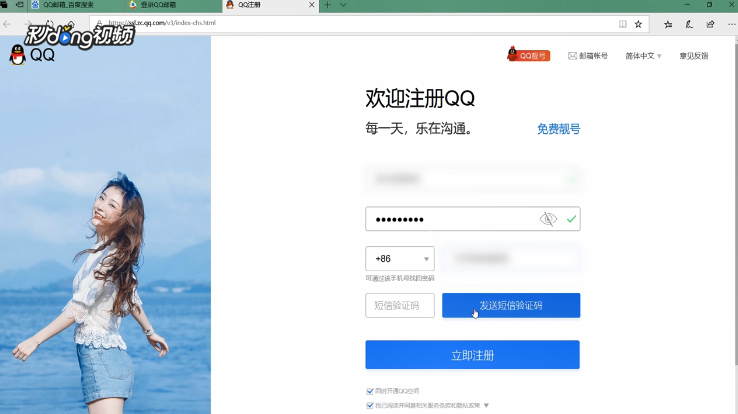Click the address bar URL
The height and width of the screenshot is (414, 738).
(x=162, y=23)
